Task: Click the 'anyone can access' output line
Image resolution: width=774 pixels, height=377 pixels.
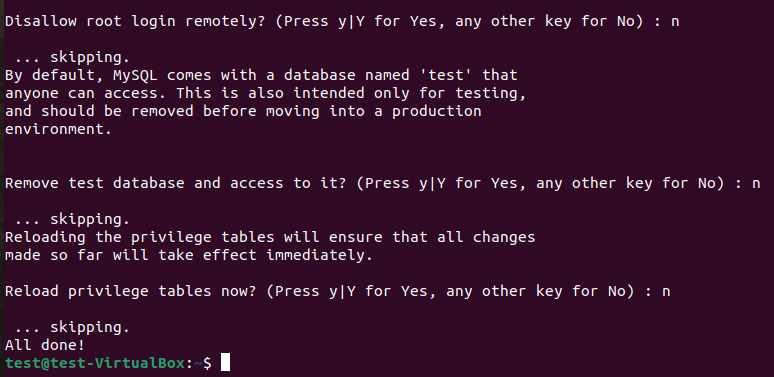Action: click(265, 93)
